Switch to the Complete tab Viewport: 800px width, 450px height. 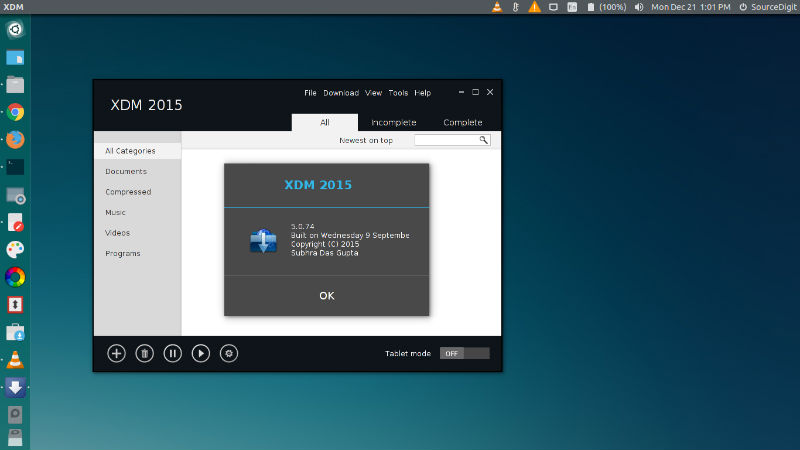(x=463, y=122)
